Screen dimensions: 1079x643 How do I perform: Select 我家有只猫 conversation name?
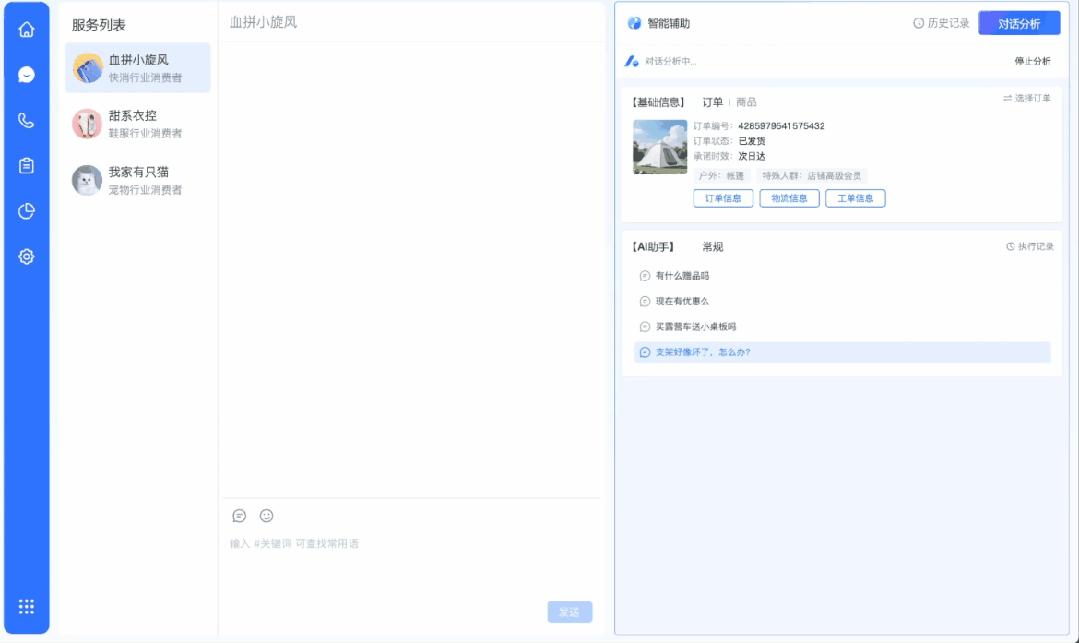138,172
